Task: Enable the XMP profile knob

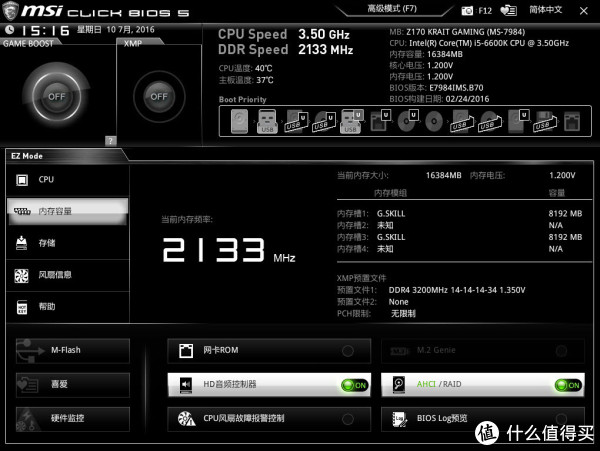Action: pyautogui.click(x=157, y=96)
